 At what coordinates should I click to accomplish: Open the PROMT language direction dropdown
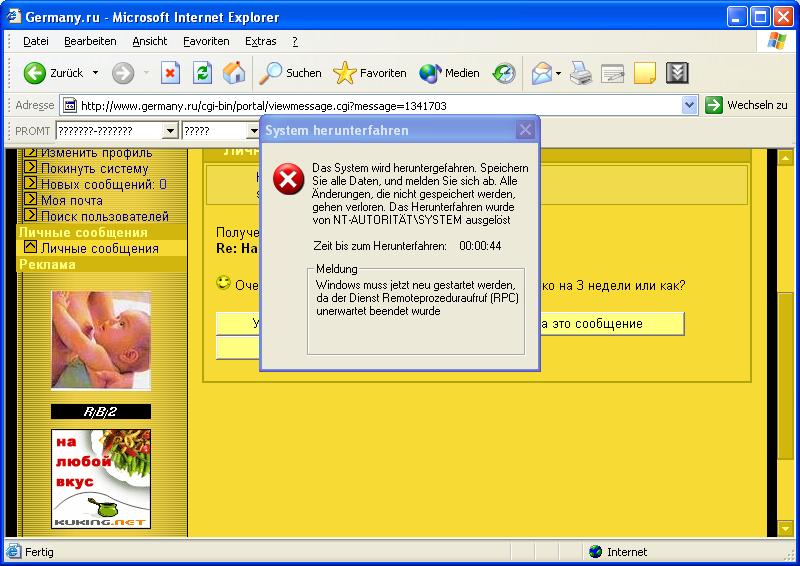(170, 131)
